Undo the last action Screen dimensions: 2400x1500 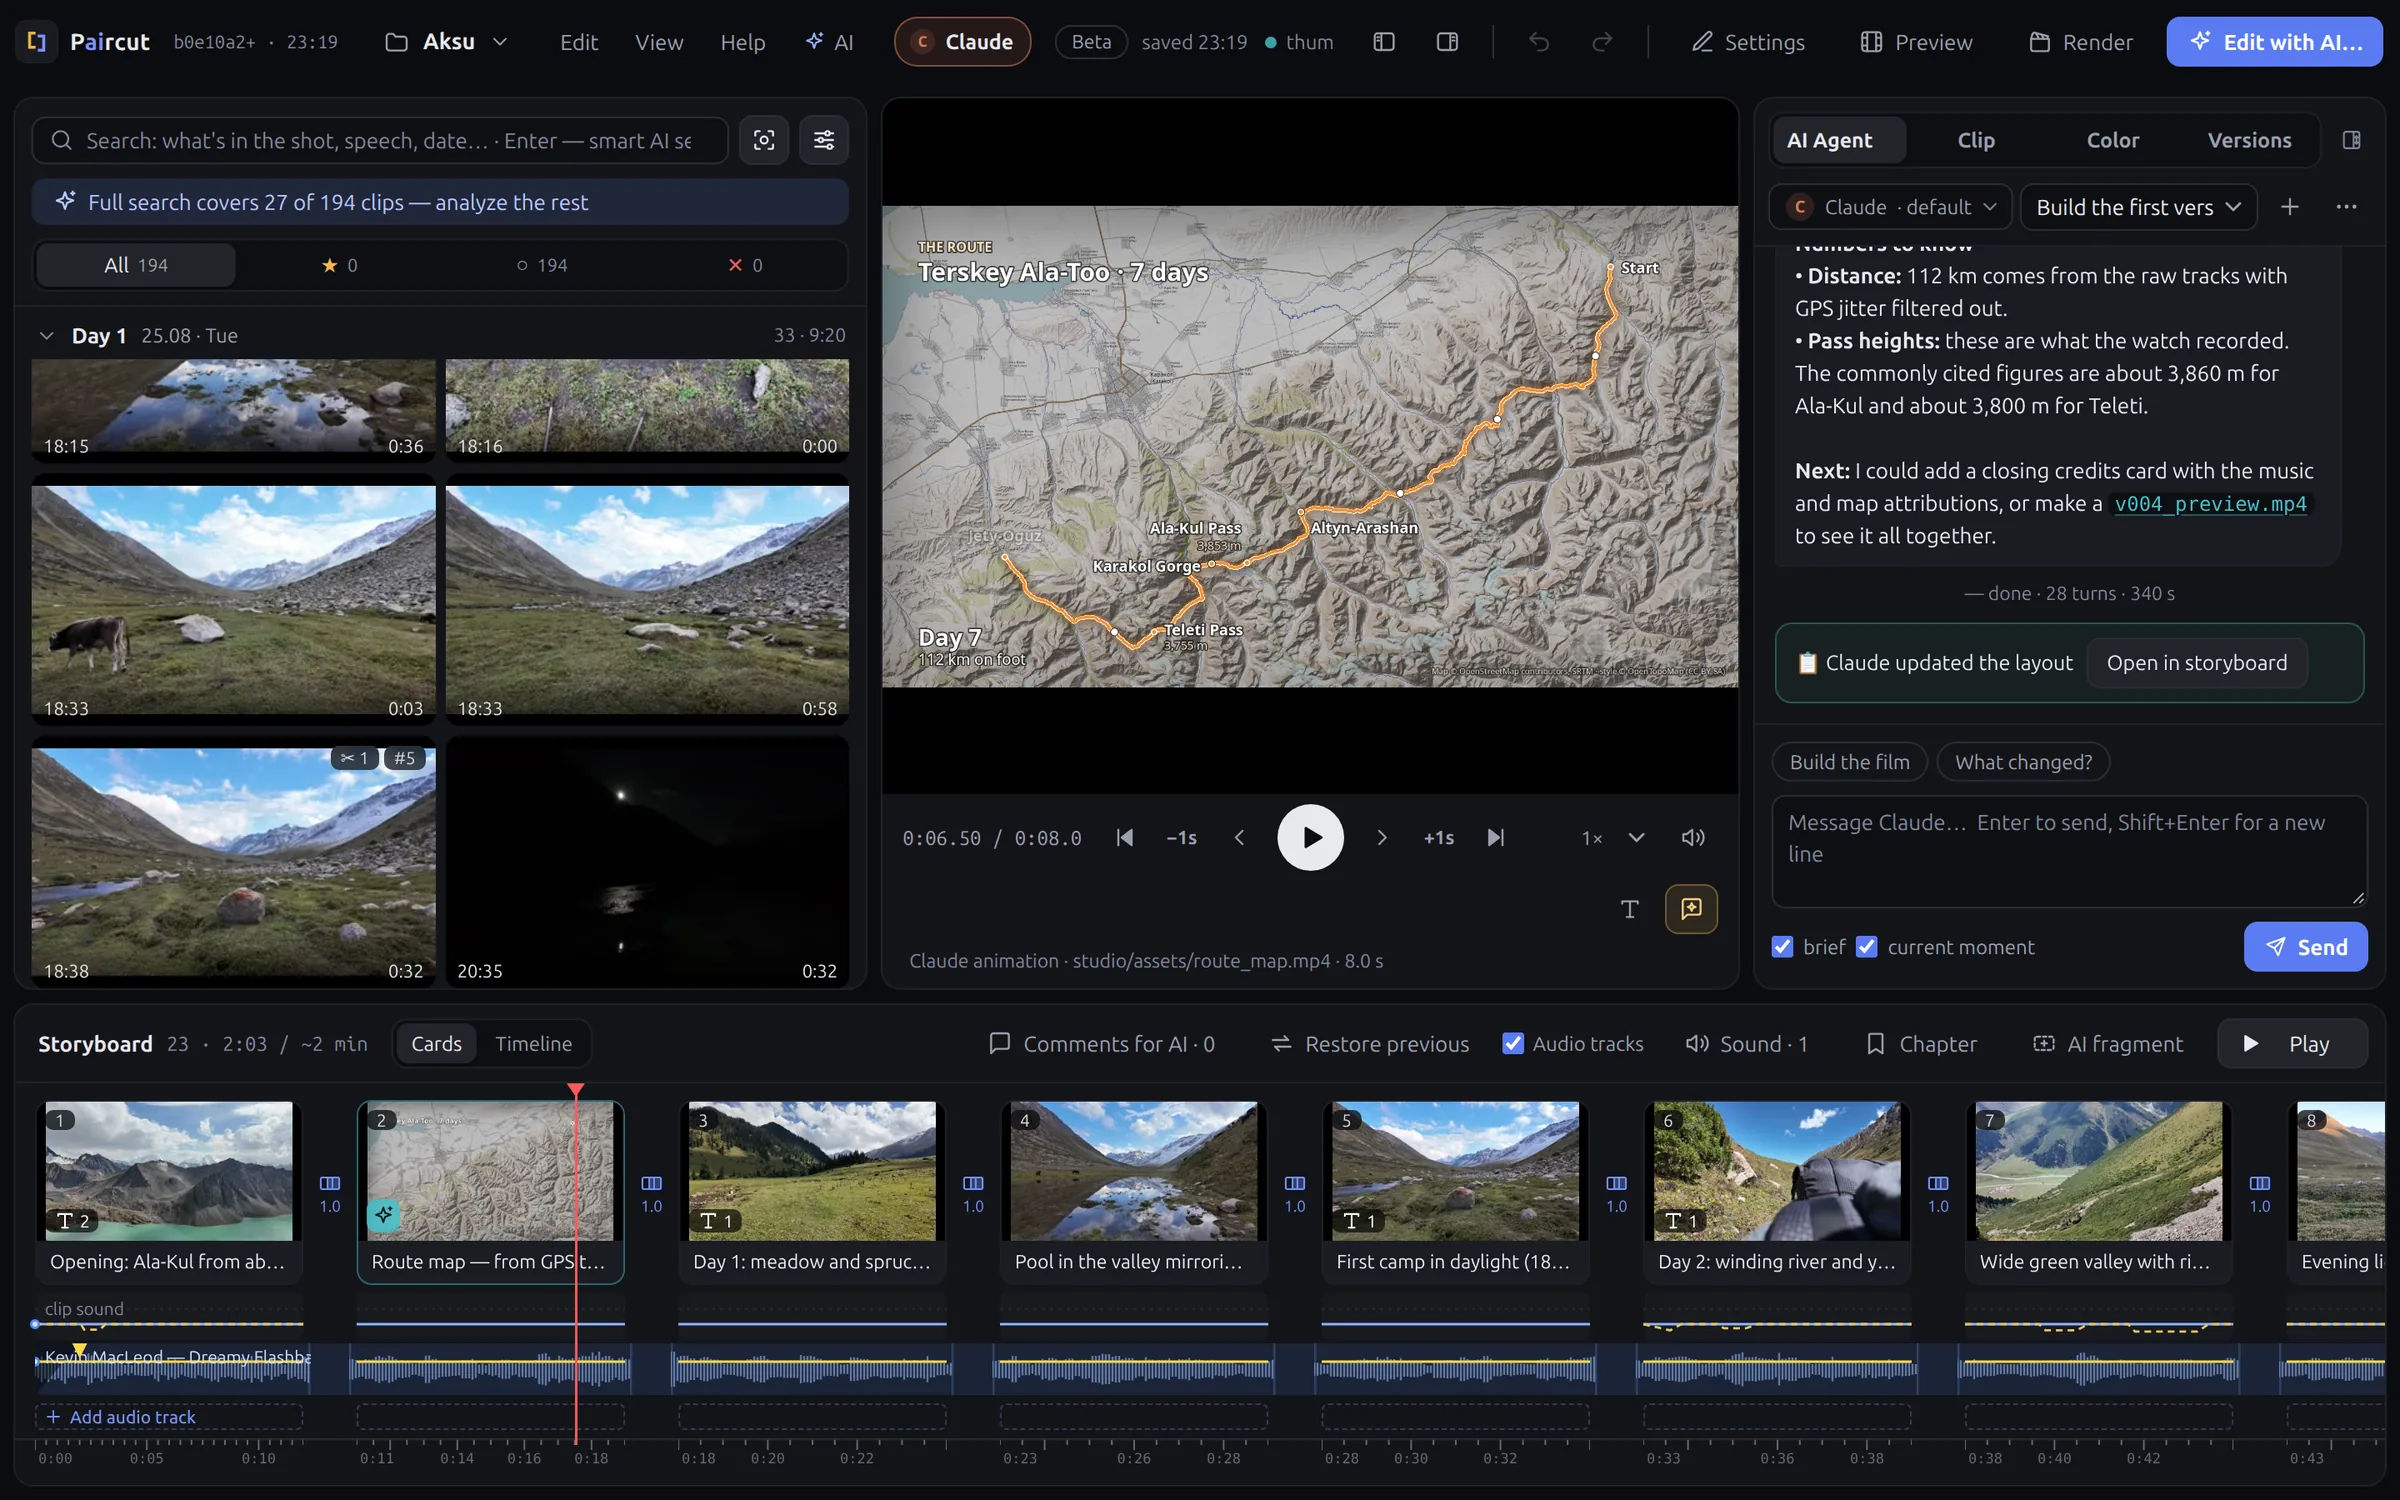[1539, 42]
